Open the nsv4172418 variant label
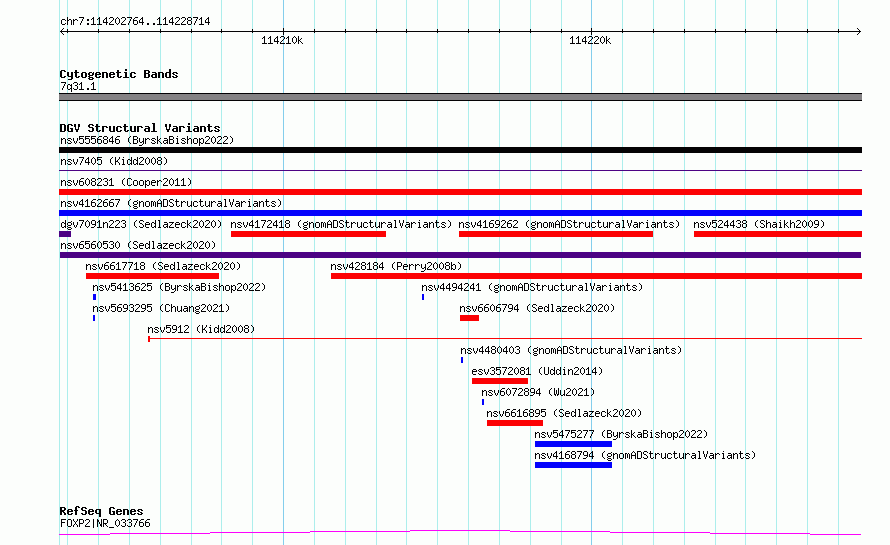The image size is (890, 545). click(341, 224)
